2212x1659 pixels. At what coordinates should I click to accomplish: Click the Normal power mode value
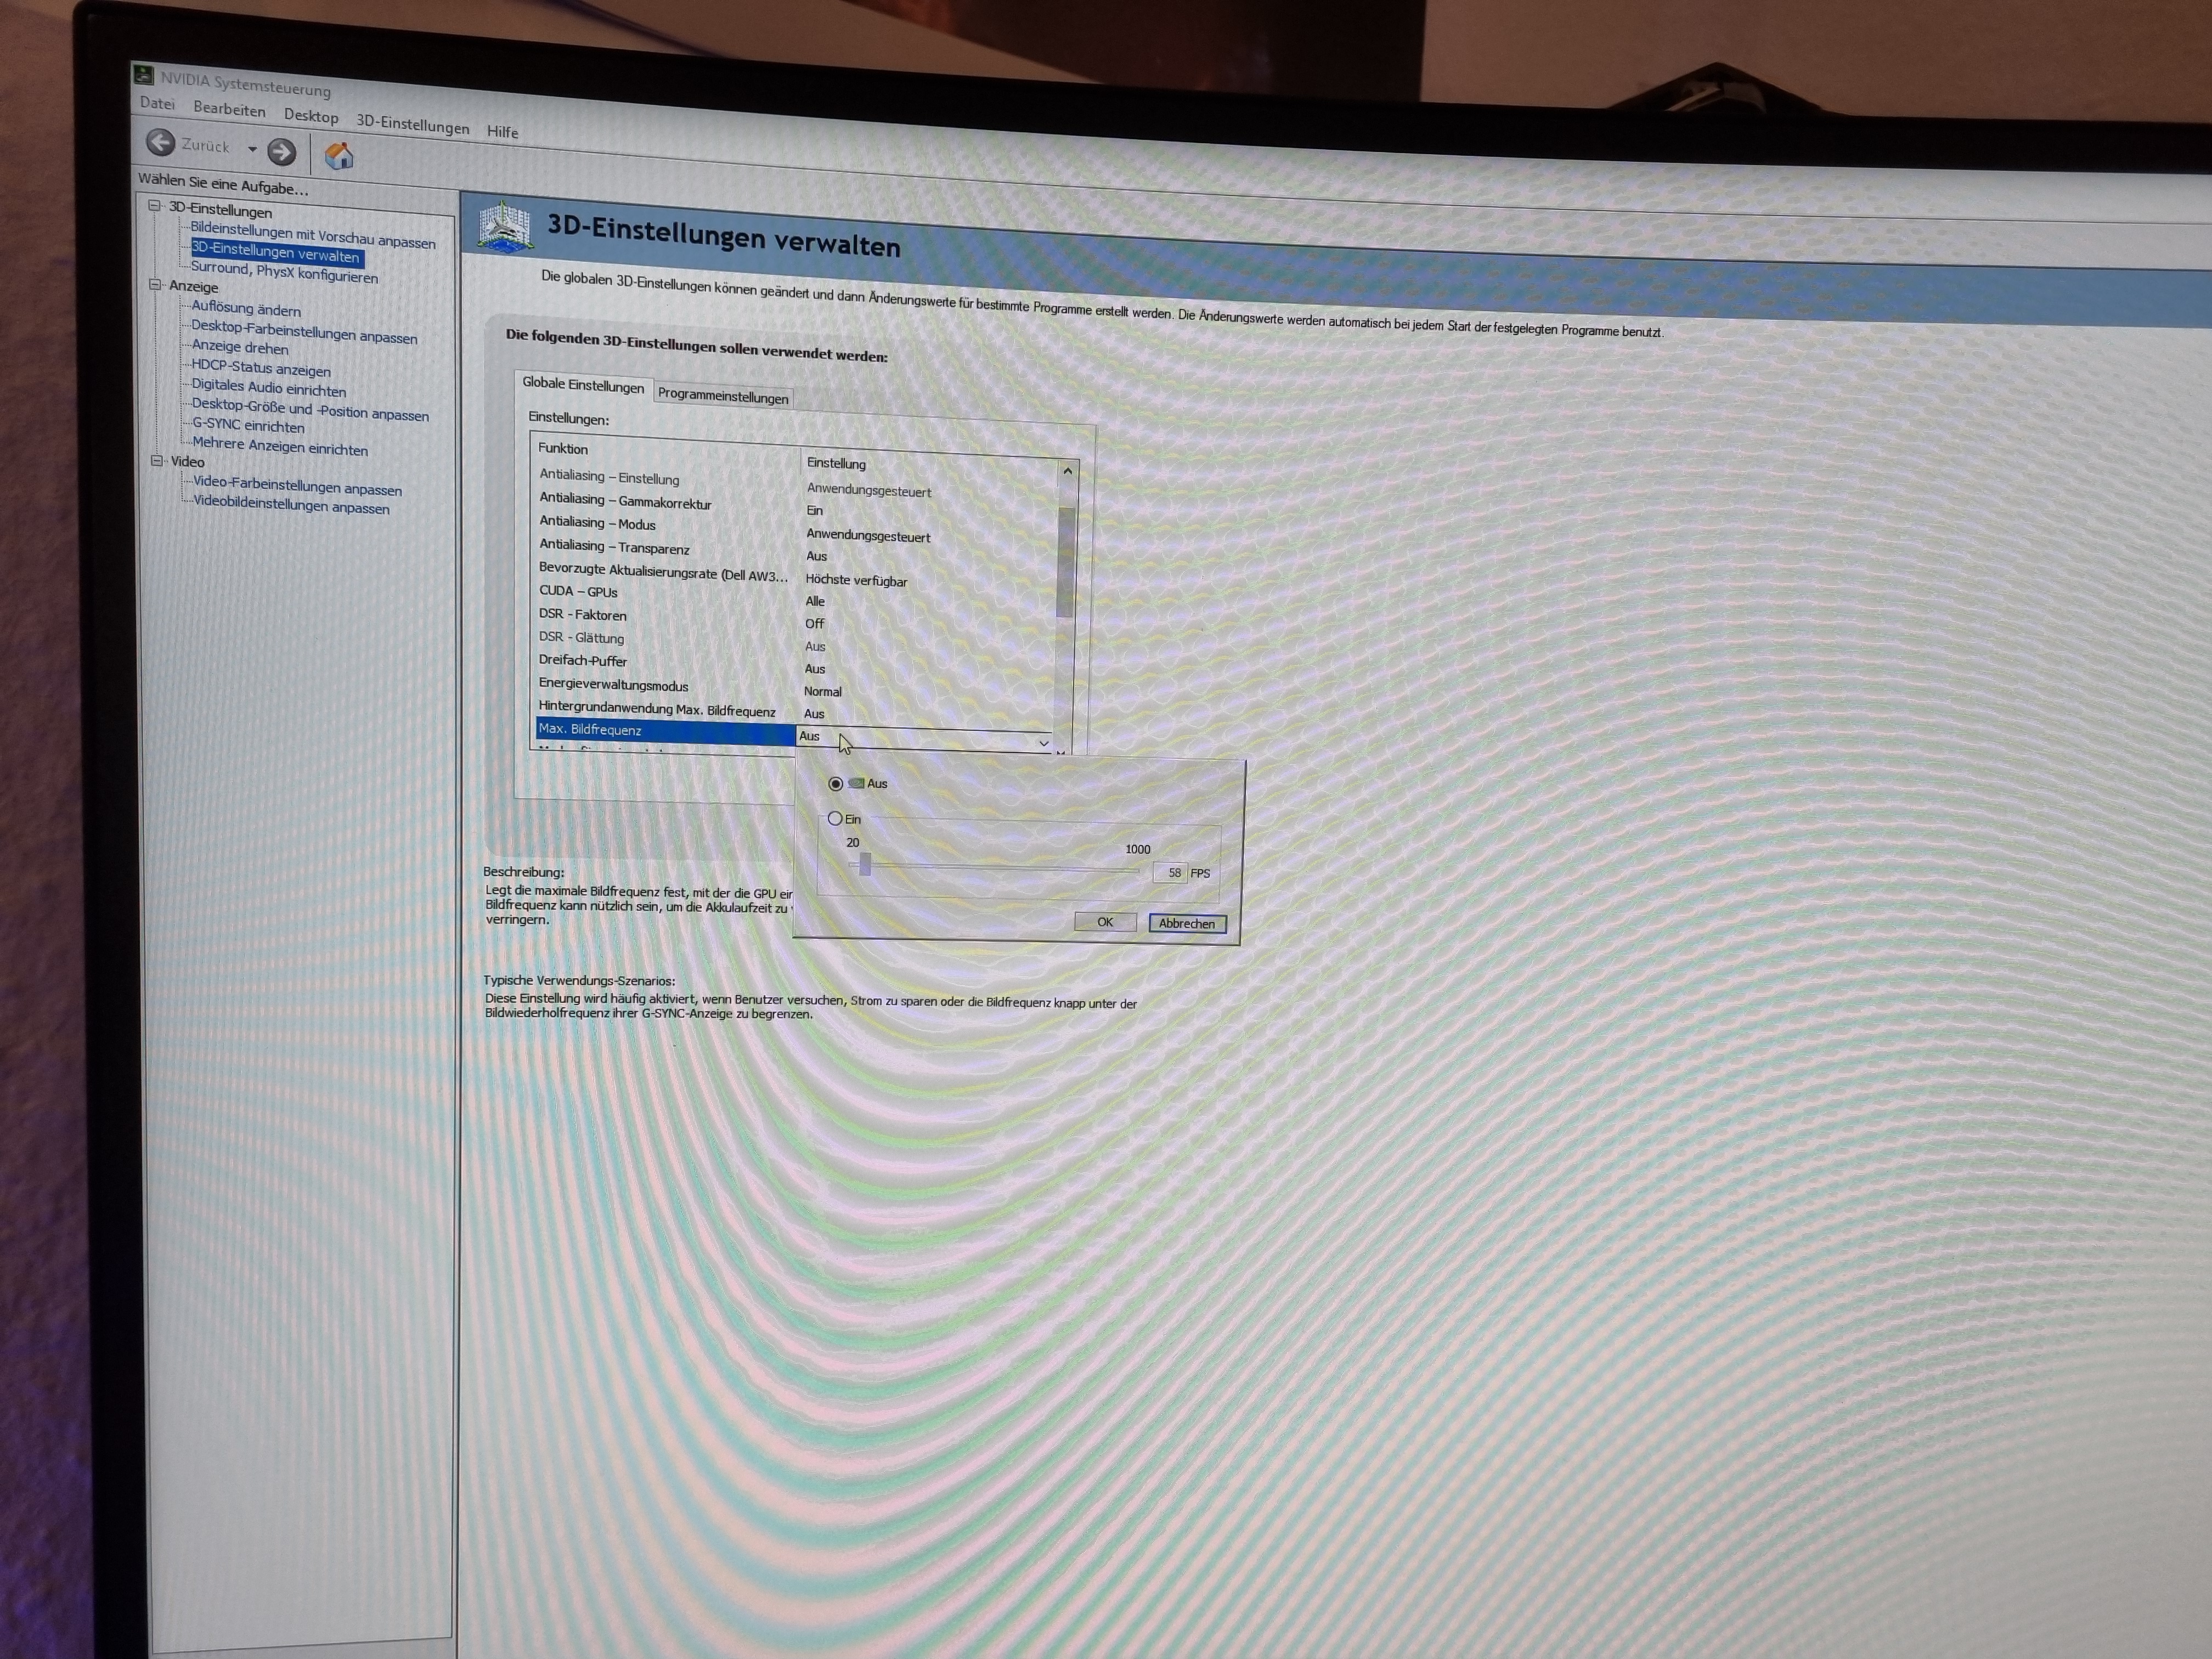point(823,691)
